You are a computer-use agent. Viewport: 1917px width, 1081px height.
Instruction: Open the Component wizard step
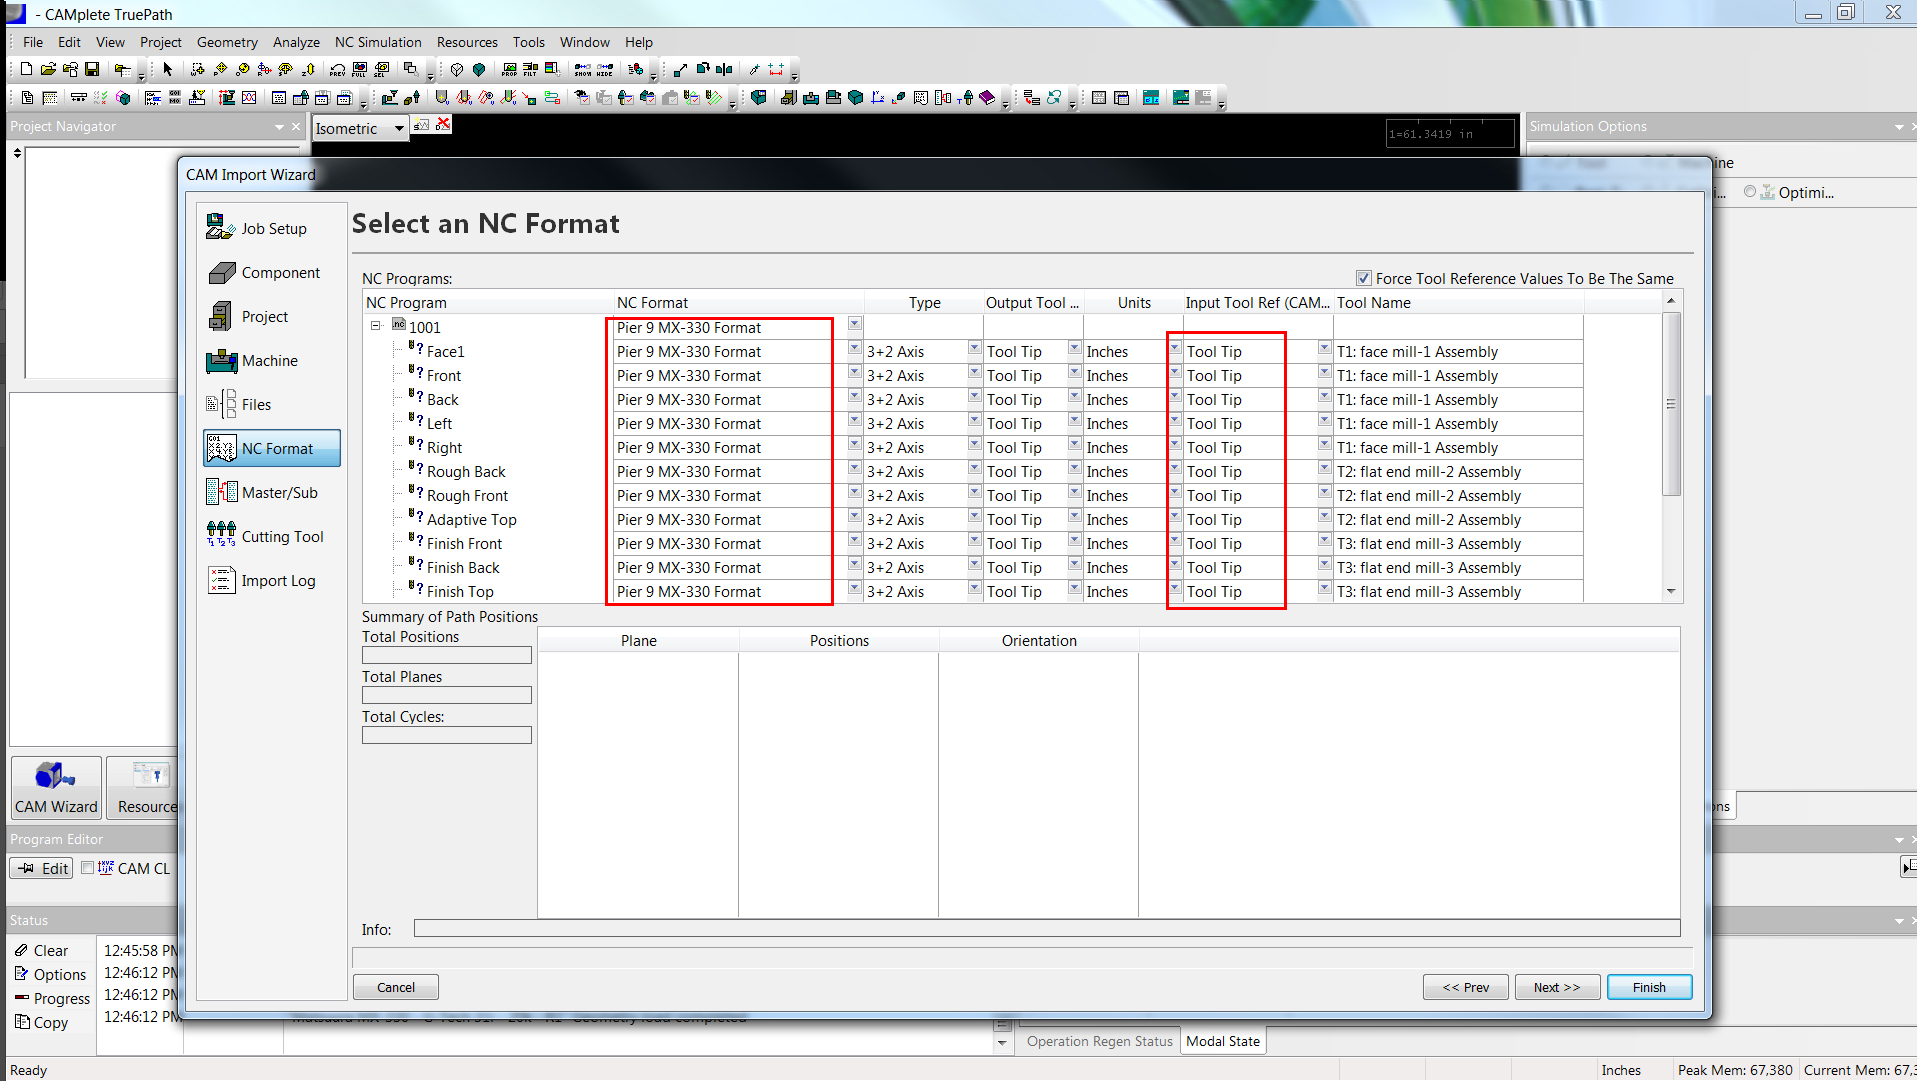click(272, 272)
